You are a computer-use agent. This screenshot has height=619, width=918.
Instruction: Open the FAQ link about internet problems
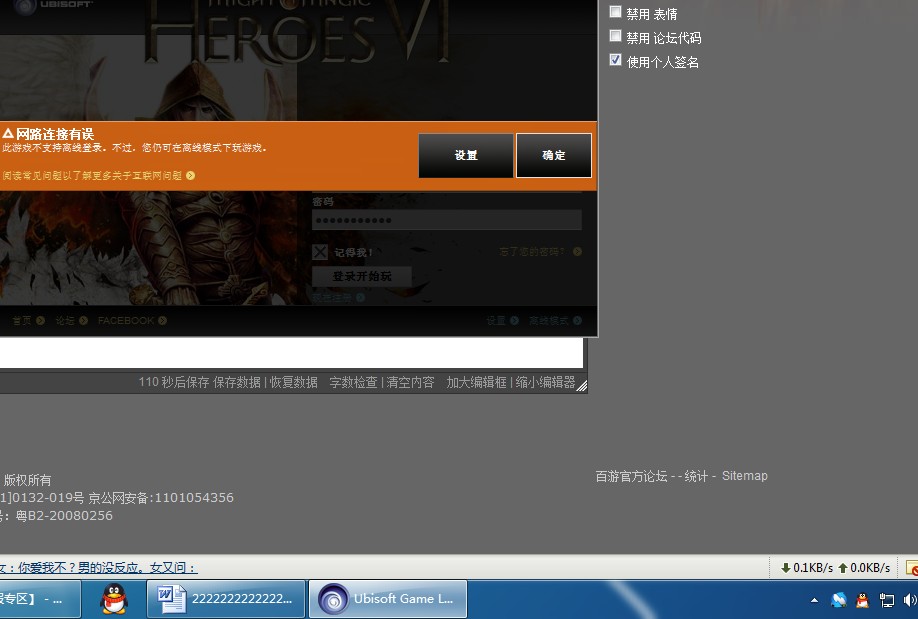(97, 175)
